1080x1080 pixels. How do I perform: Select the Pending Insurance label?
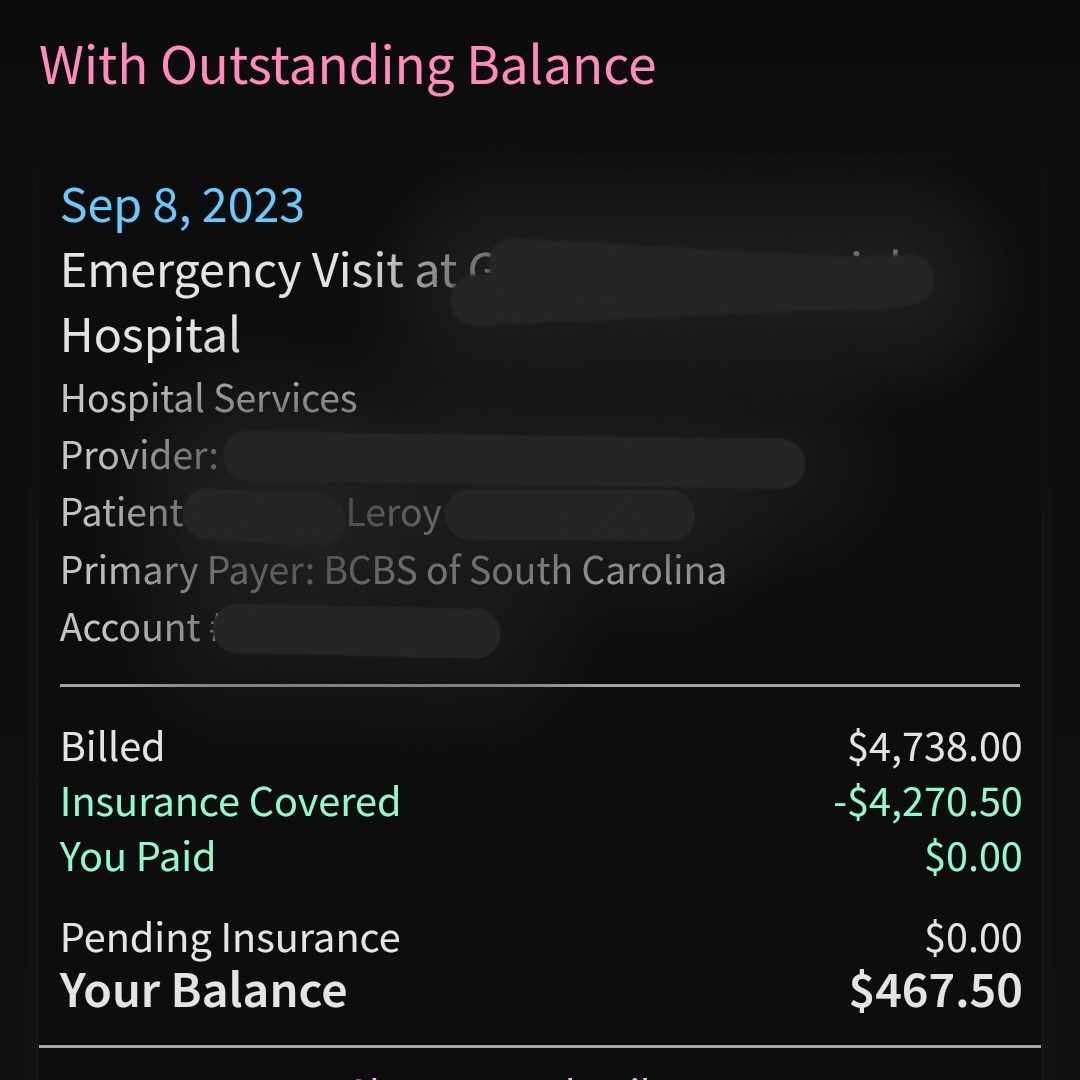[230, 937]
